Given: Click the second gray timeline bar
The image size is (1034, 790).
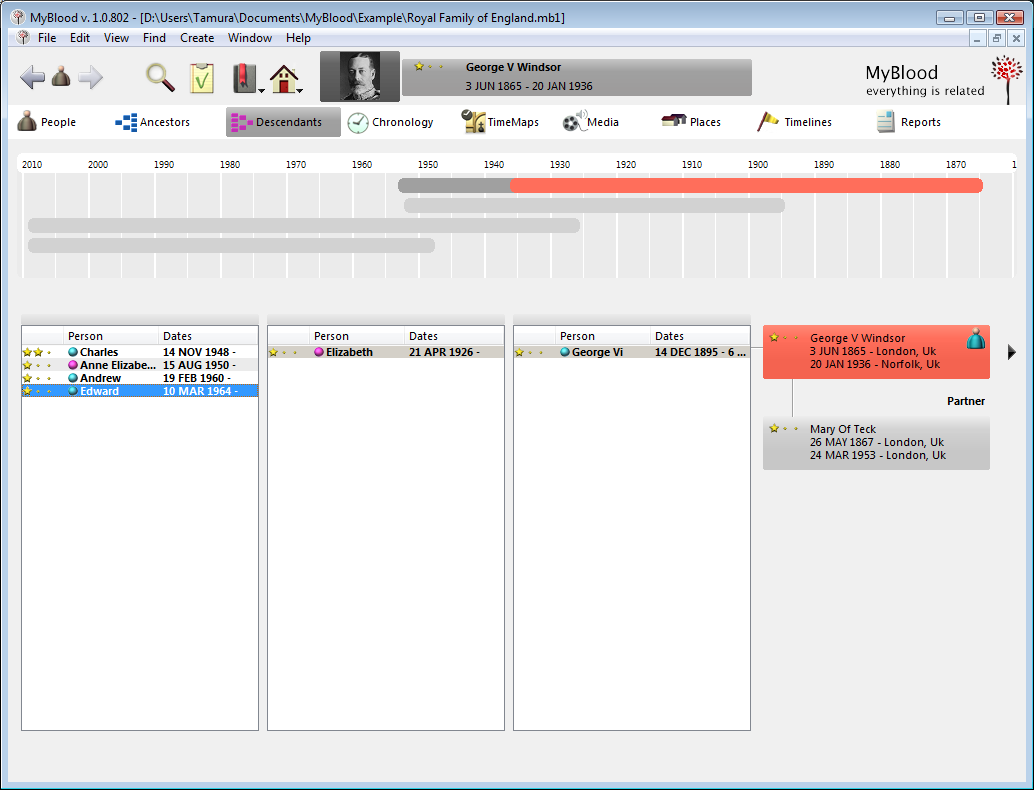Looking at the screenshot, I should 594,205.
